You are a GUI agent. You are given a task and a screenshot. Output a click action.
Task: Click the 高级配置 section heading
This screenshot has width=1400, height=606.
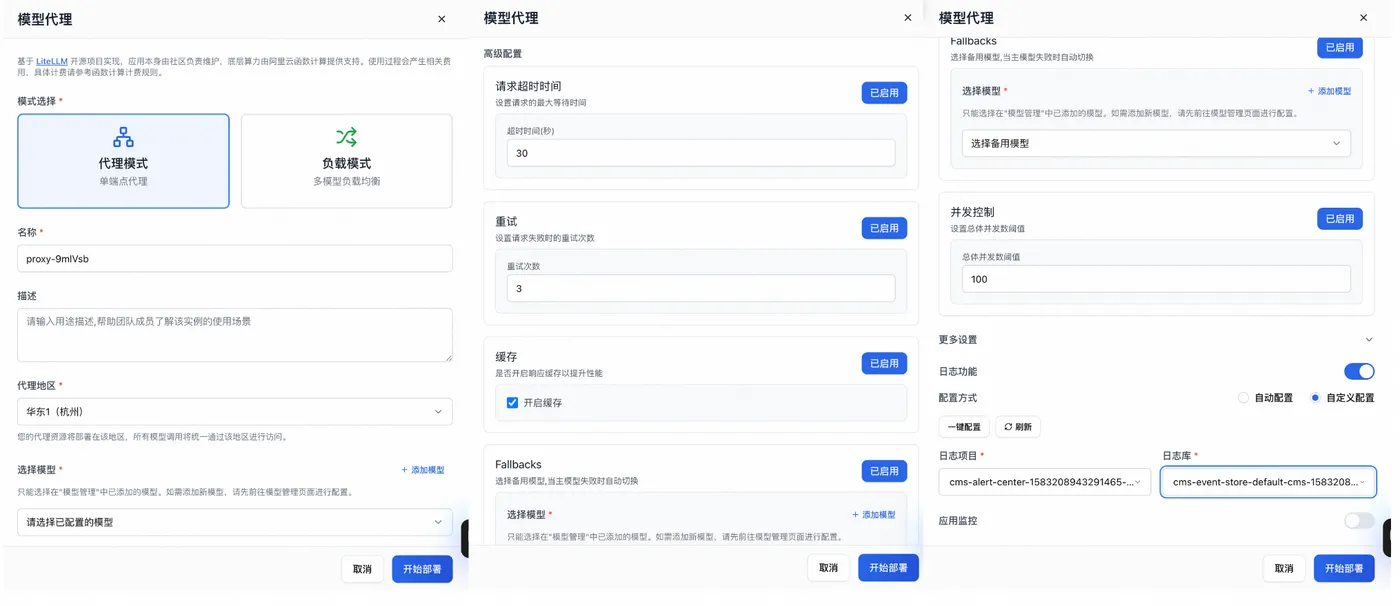[x=503, y=54]
